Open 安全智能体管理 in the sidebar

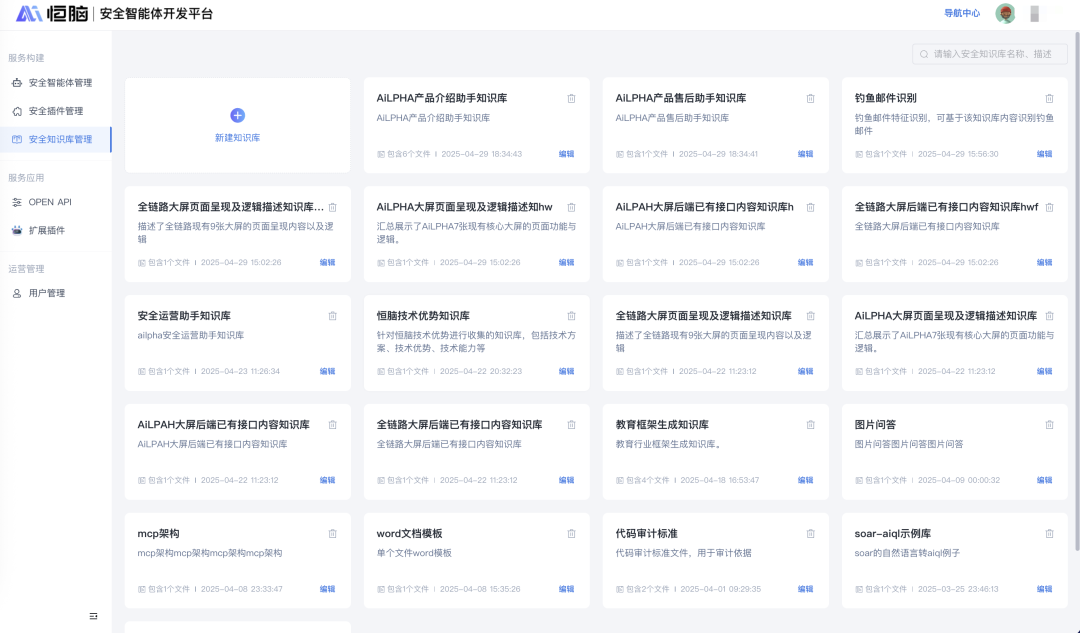click(59, 83)
